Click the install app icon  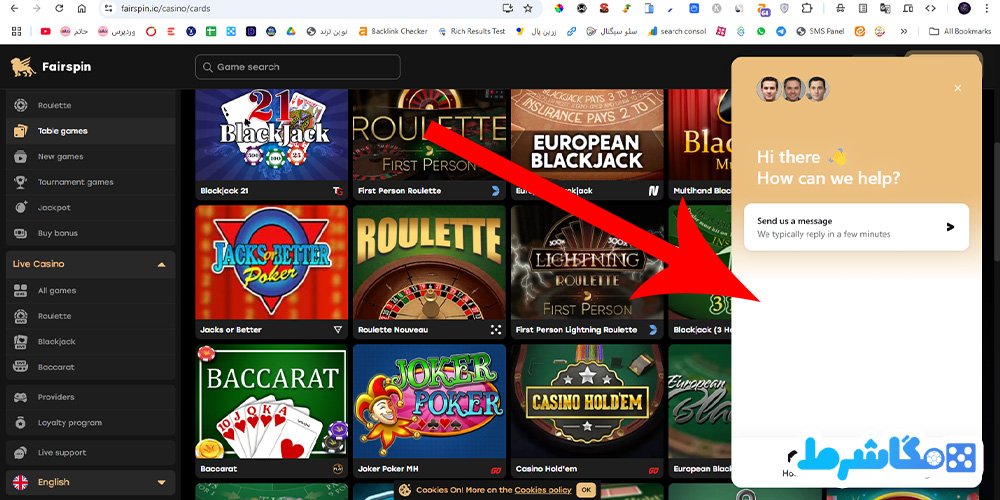(x=508, y=8)
